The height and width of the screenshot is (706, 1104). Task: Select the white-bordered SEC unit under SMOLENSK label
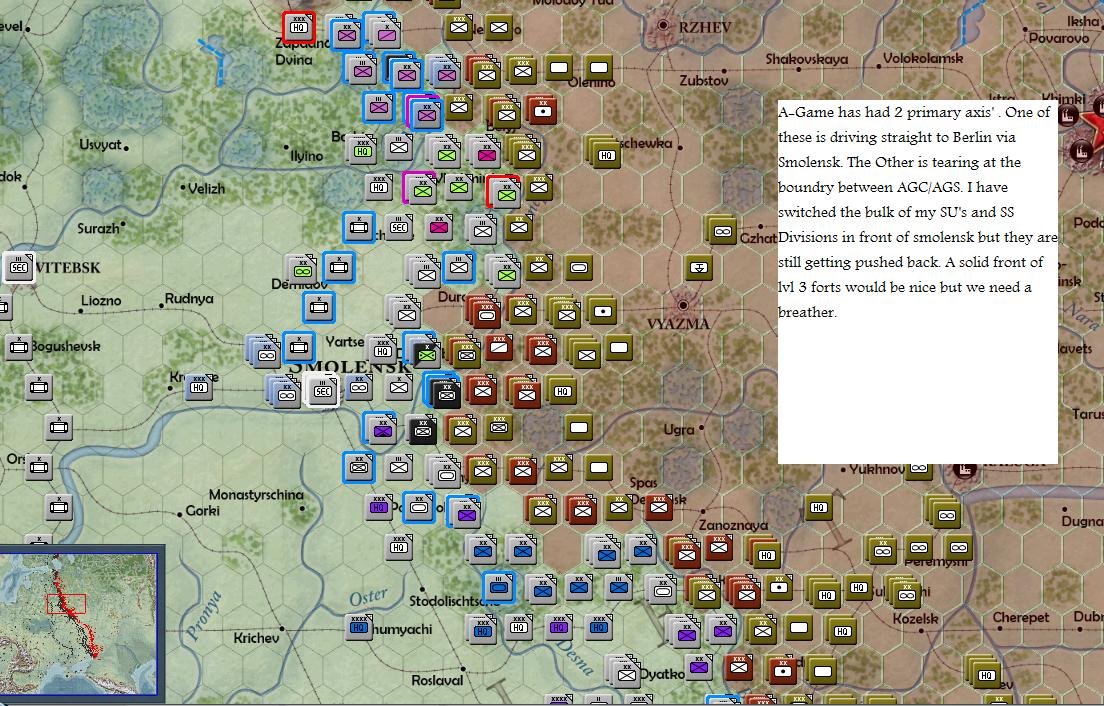(322, 391)
